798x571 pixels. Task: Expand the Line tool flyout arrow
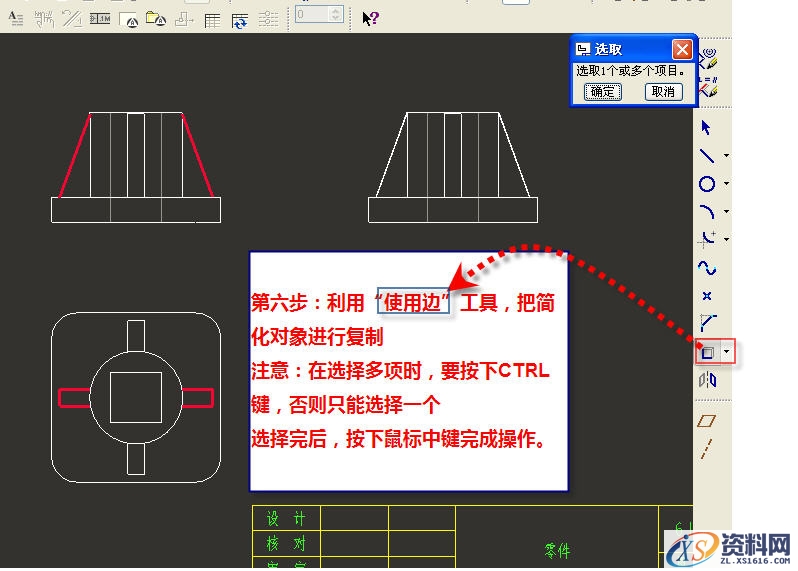[x=726, y=156]
